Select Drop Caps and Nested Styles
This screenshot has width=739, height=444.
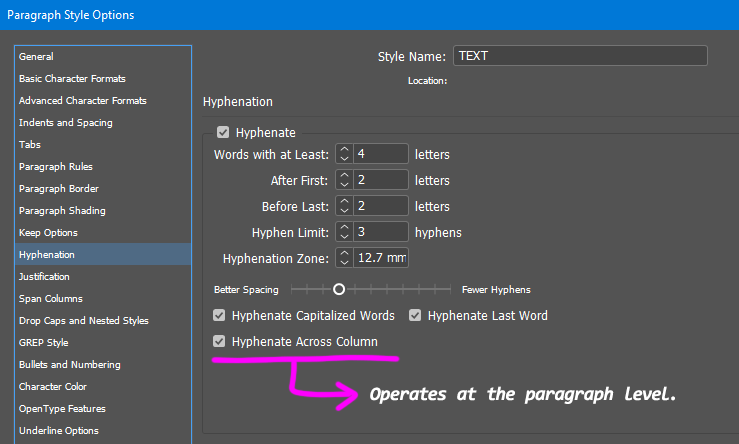(x=83, y=321)
